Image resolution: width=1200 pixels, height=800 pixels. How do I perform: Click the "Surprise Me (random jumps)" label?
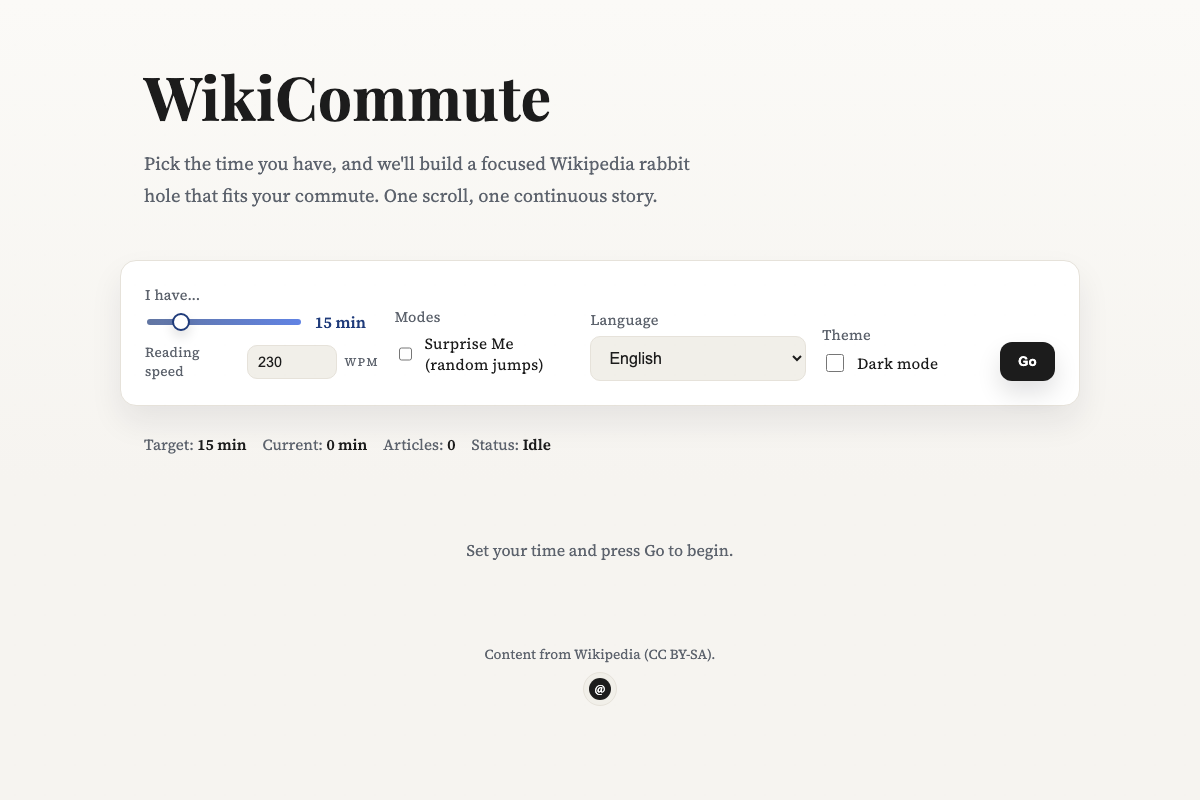(484, 354)
